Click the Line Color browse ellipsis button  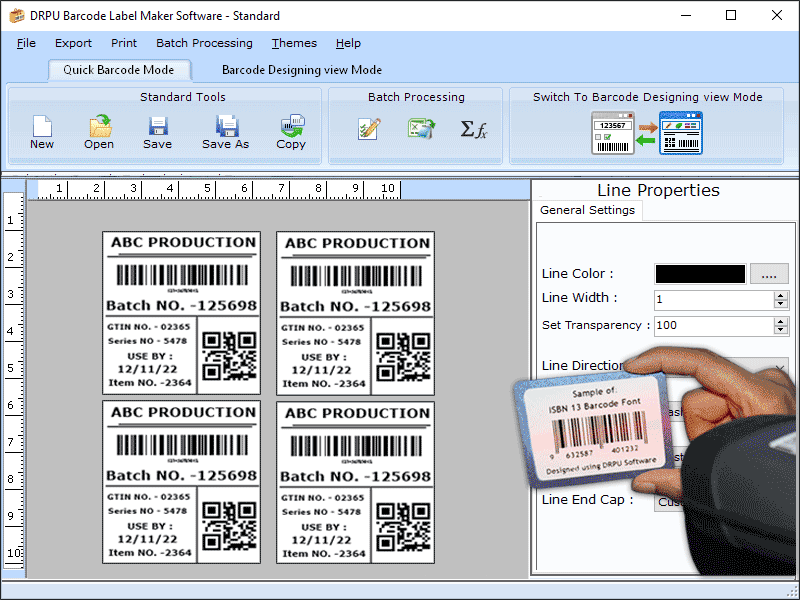point(772,273)
